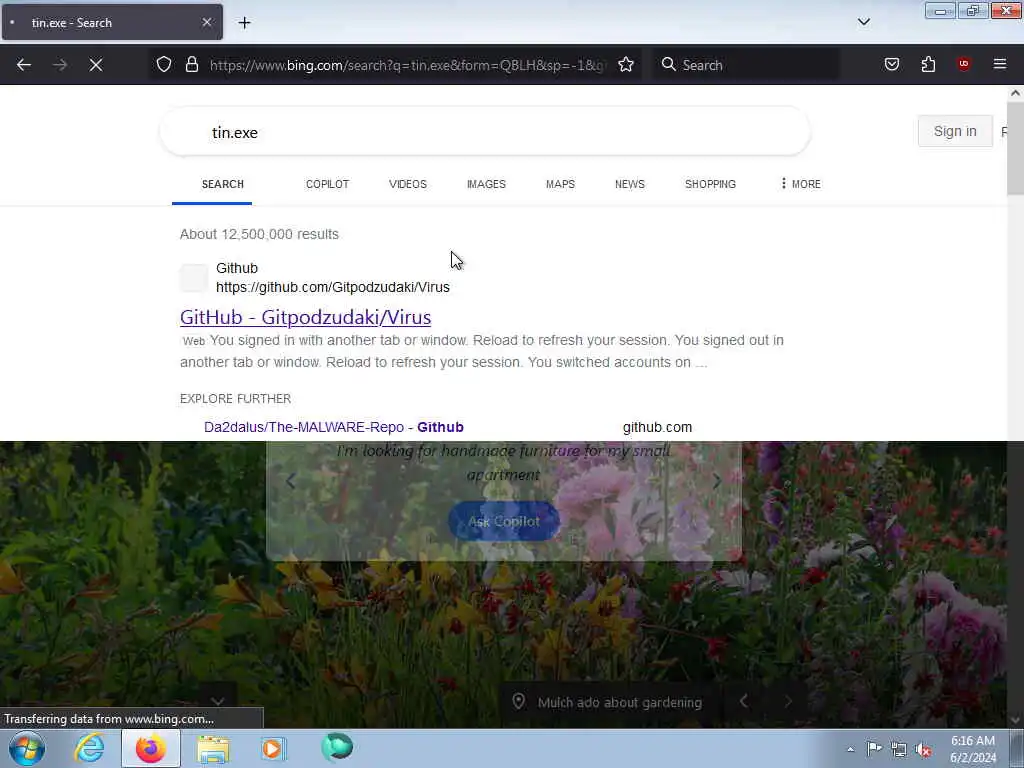The width and height of the screenshot is (1024, 768).
Task: Open the Windows Start menu
Action: coord(26,748)
